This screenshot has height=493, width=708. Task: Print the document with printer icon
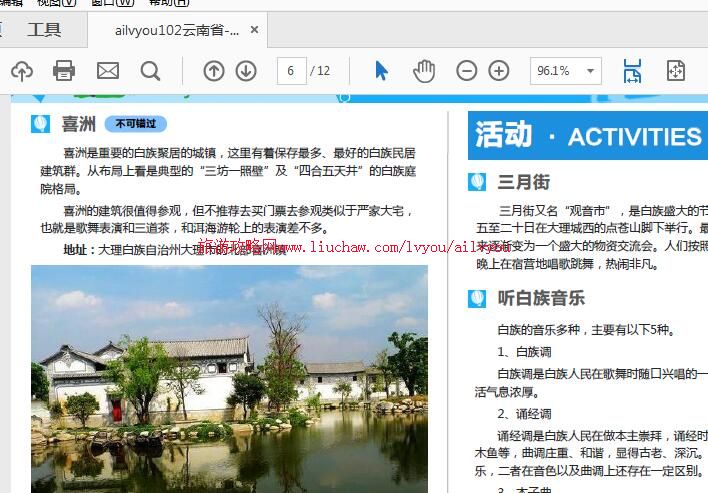pyautogui.click(x=64, y=70)
